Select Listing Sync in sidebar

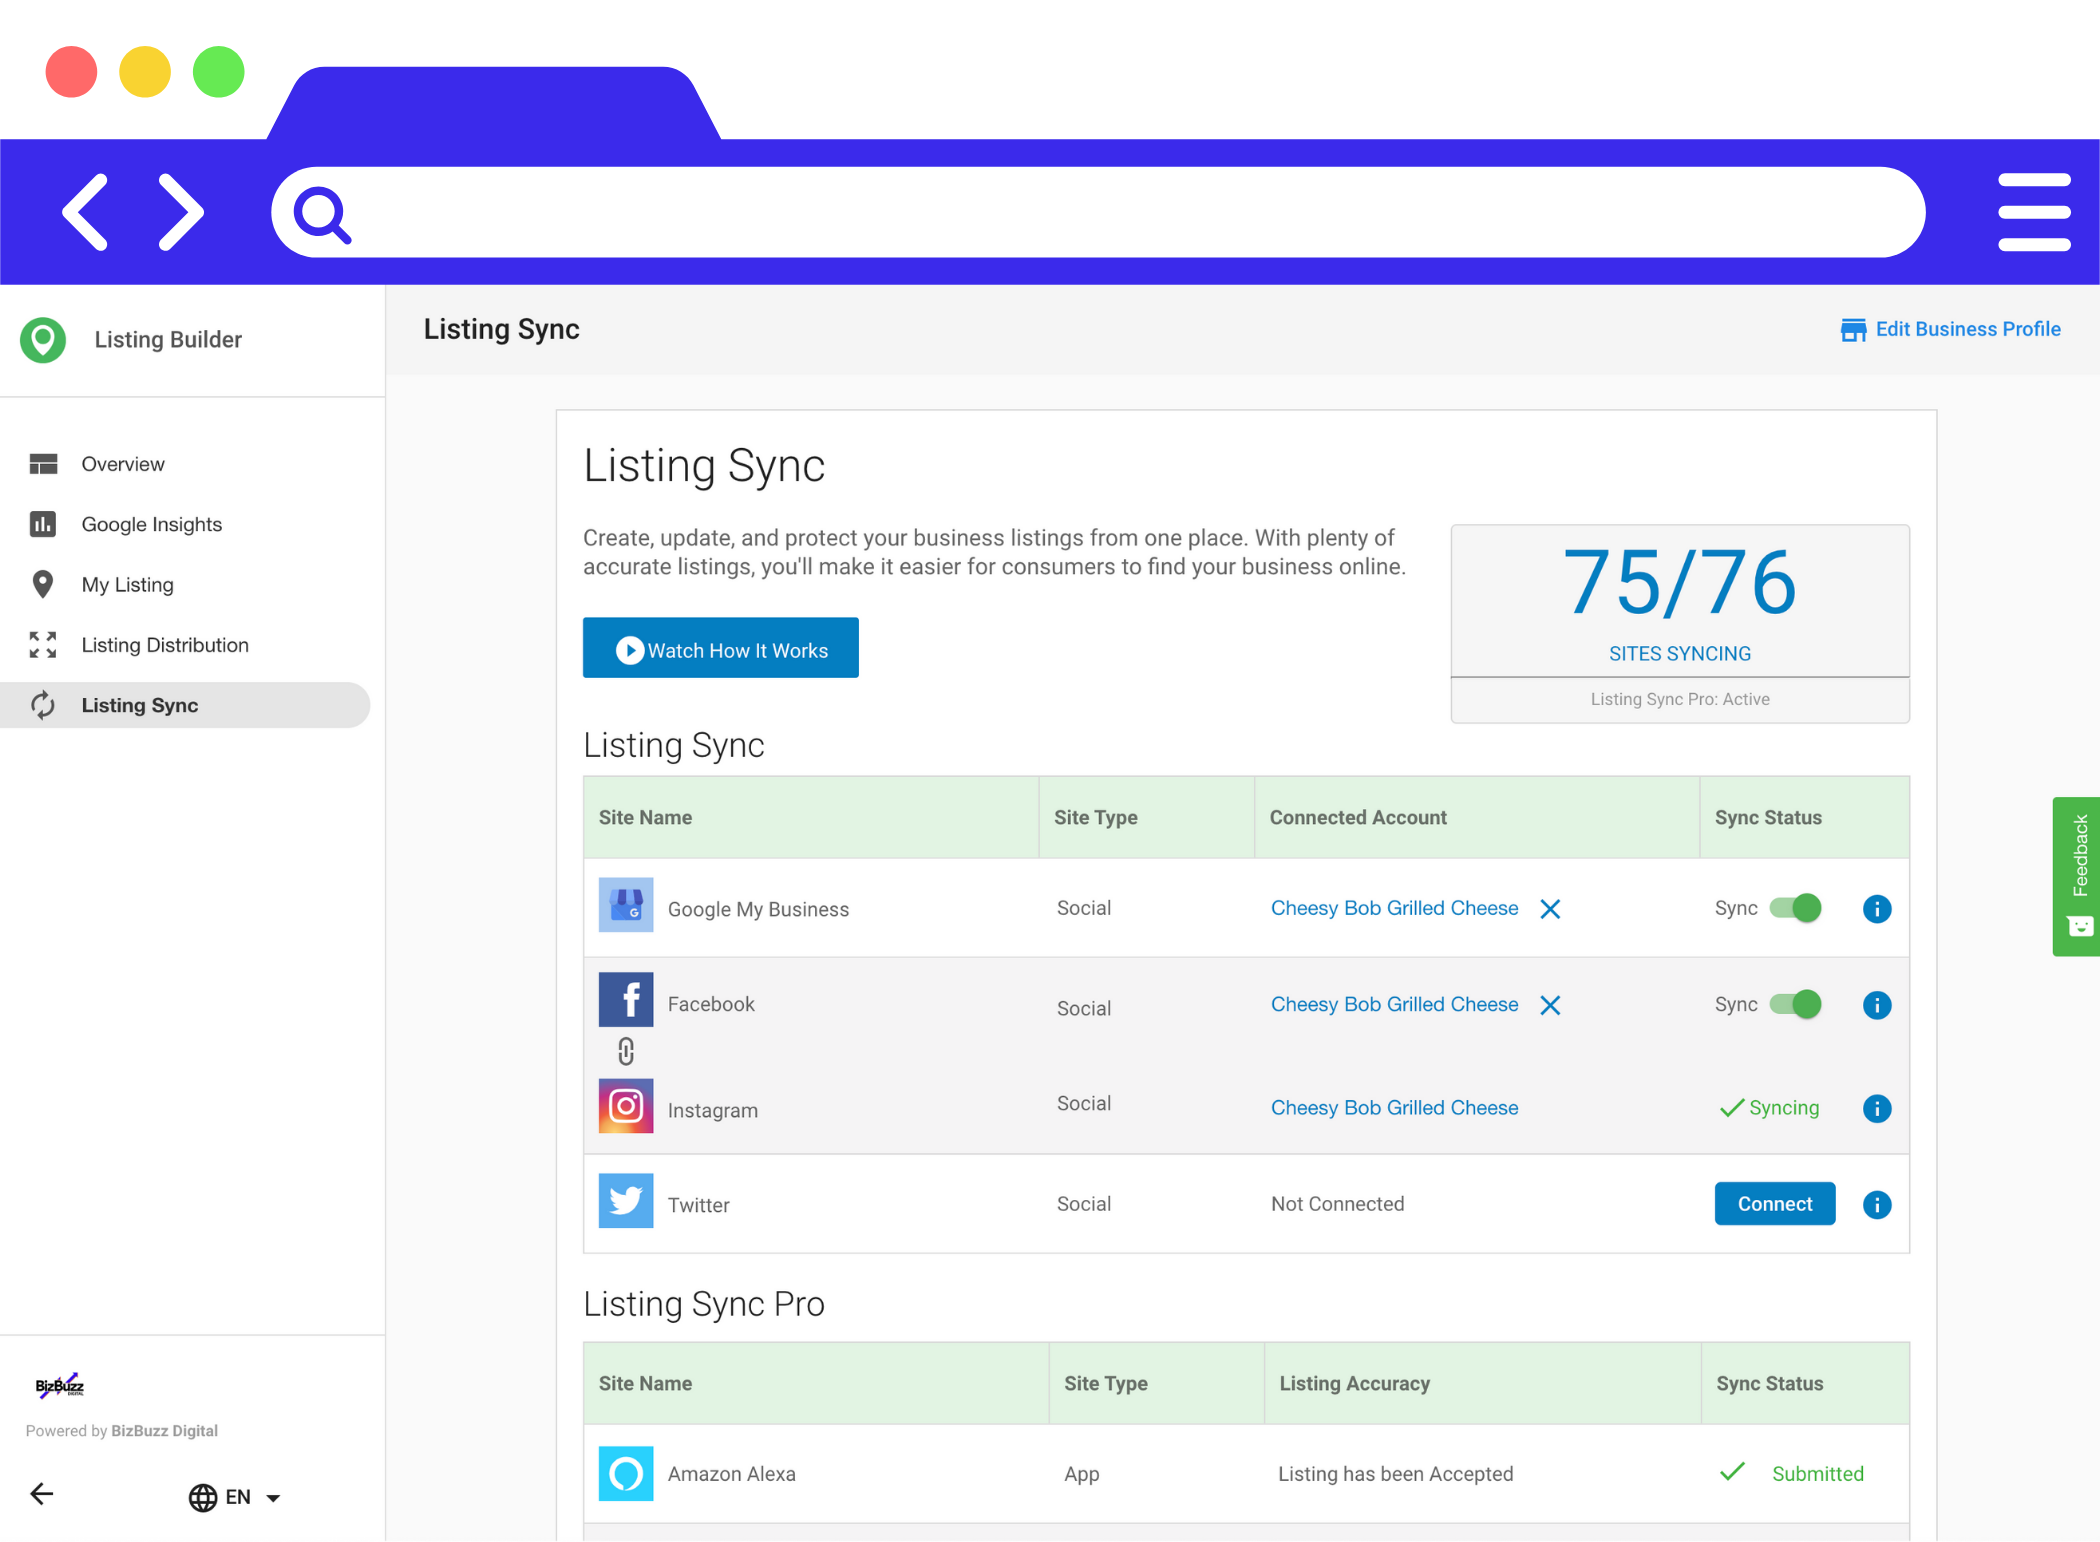(x=185, y=705)
